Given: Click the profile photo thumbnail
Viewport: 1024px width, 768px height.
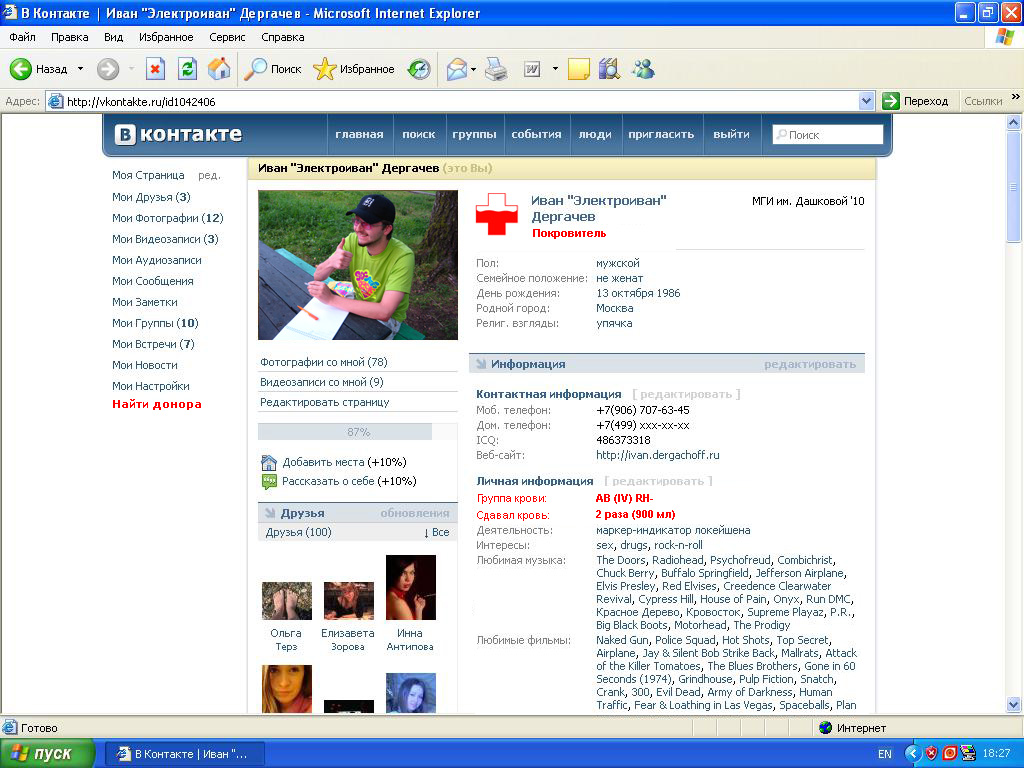Looking at the screenshot, I should 358,264.
